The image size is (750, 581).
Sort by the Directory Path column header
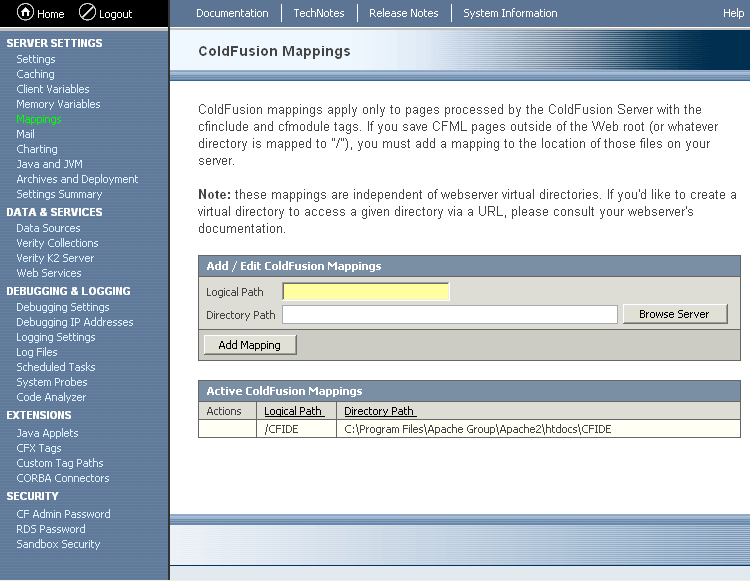click(379, 411)
